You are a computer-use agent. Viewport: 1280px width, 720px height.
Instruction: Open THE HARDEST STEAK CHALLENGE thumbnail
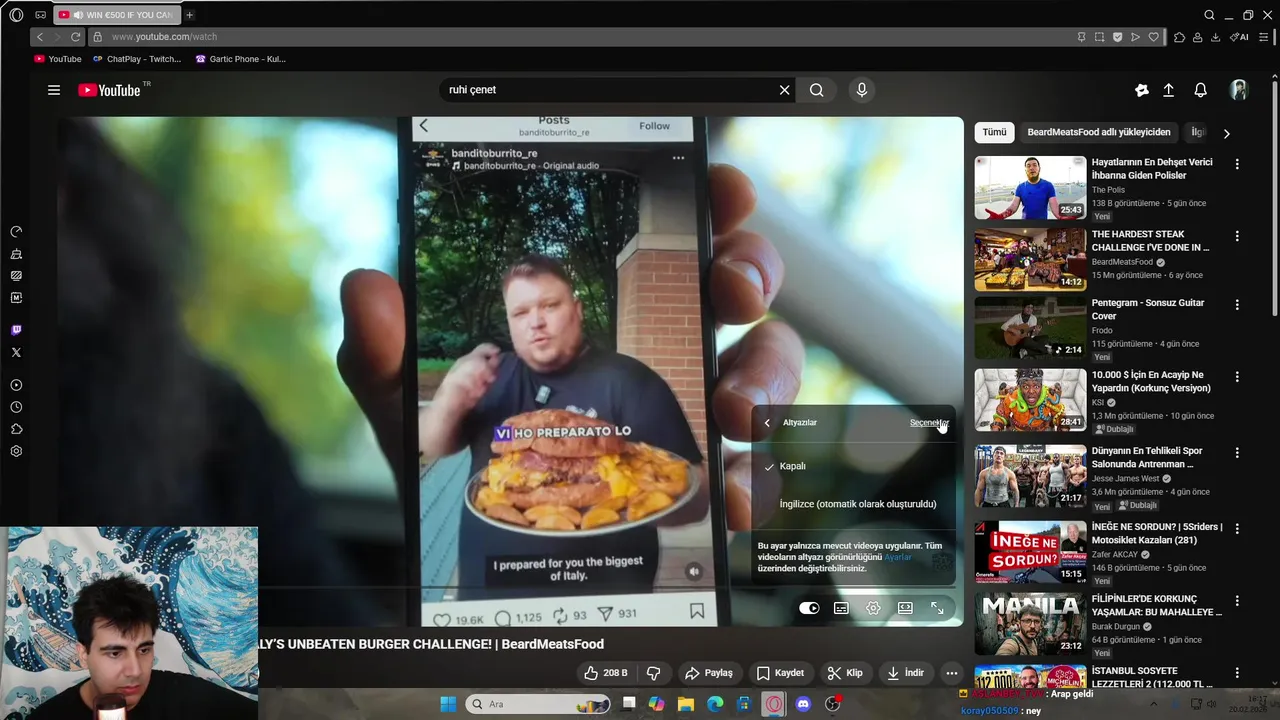tap(1030, 259)
